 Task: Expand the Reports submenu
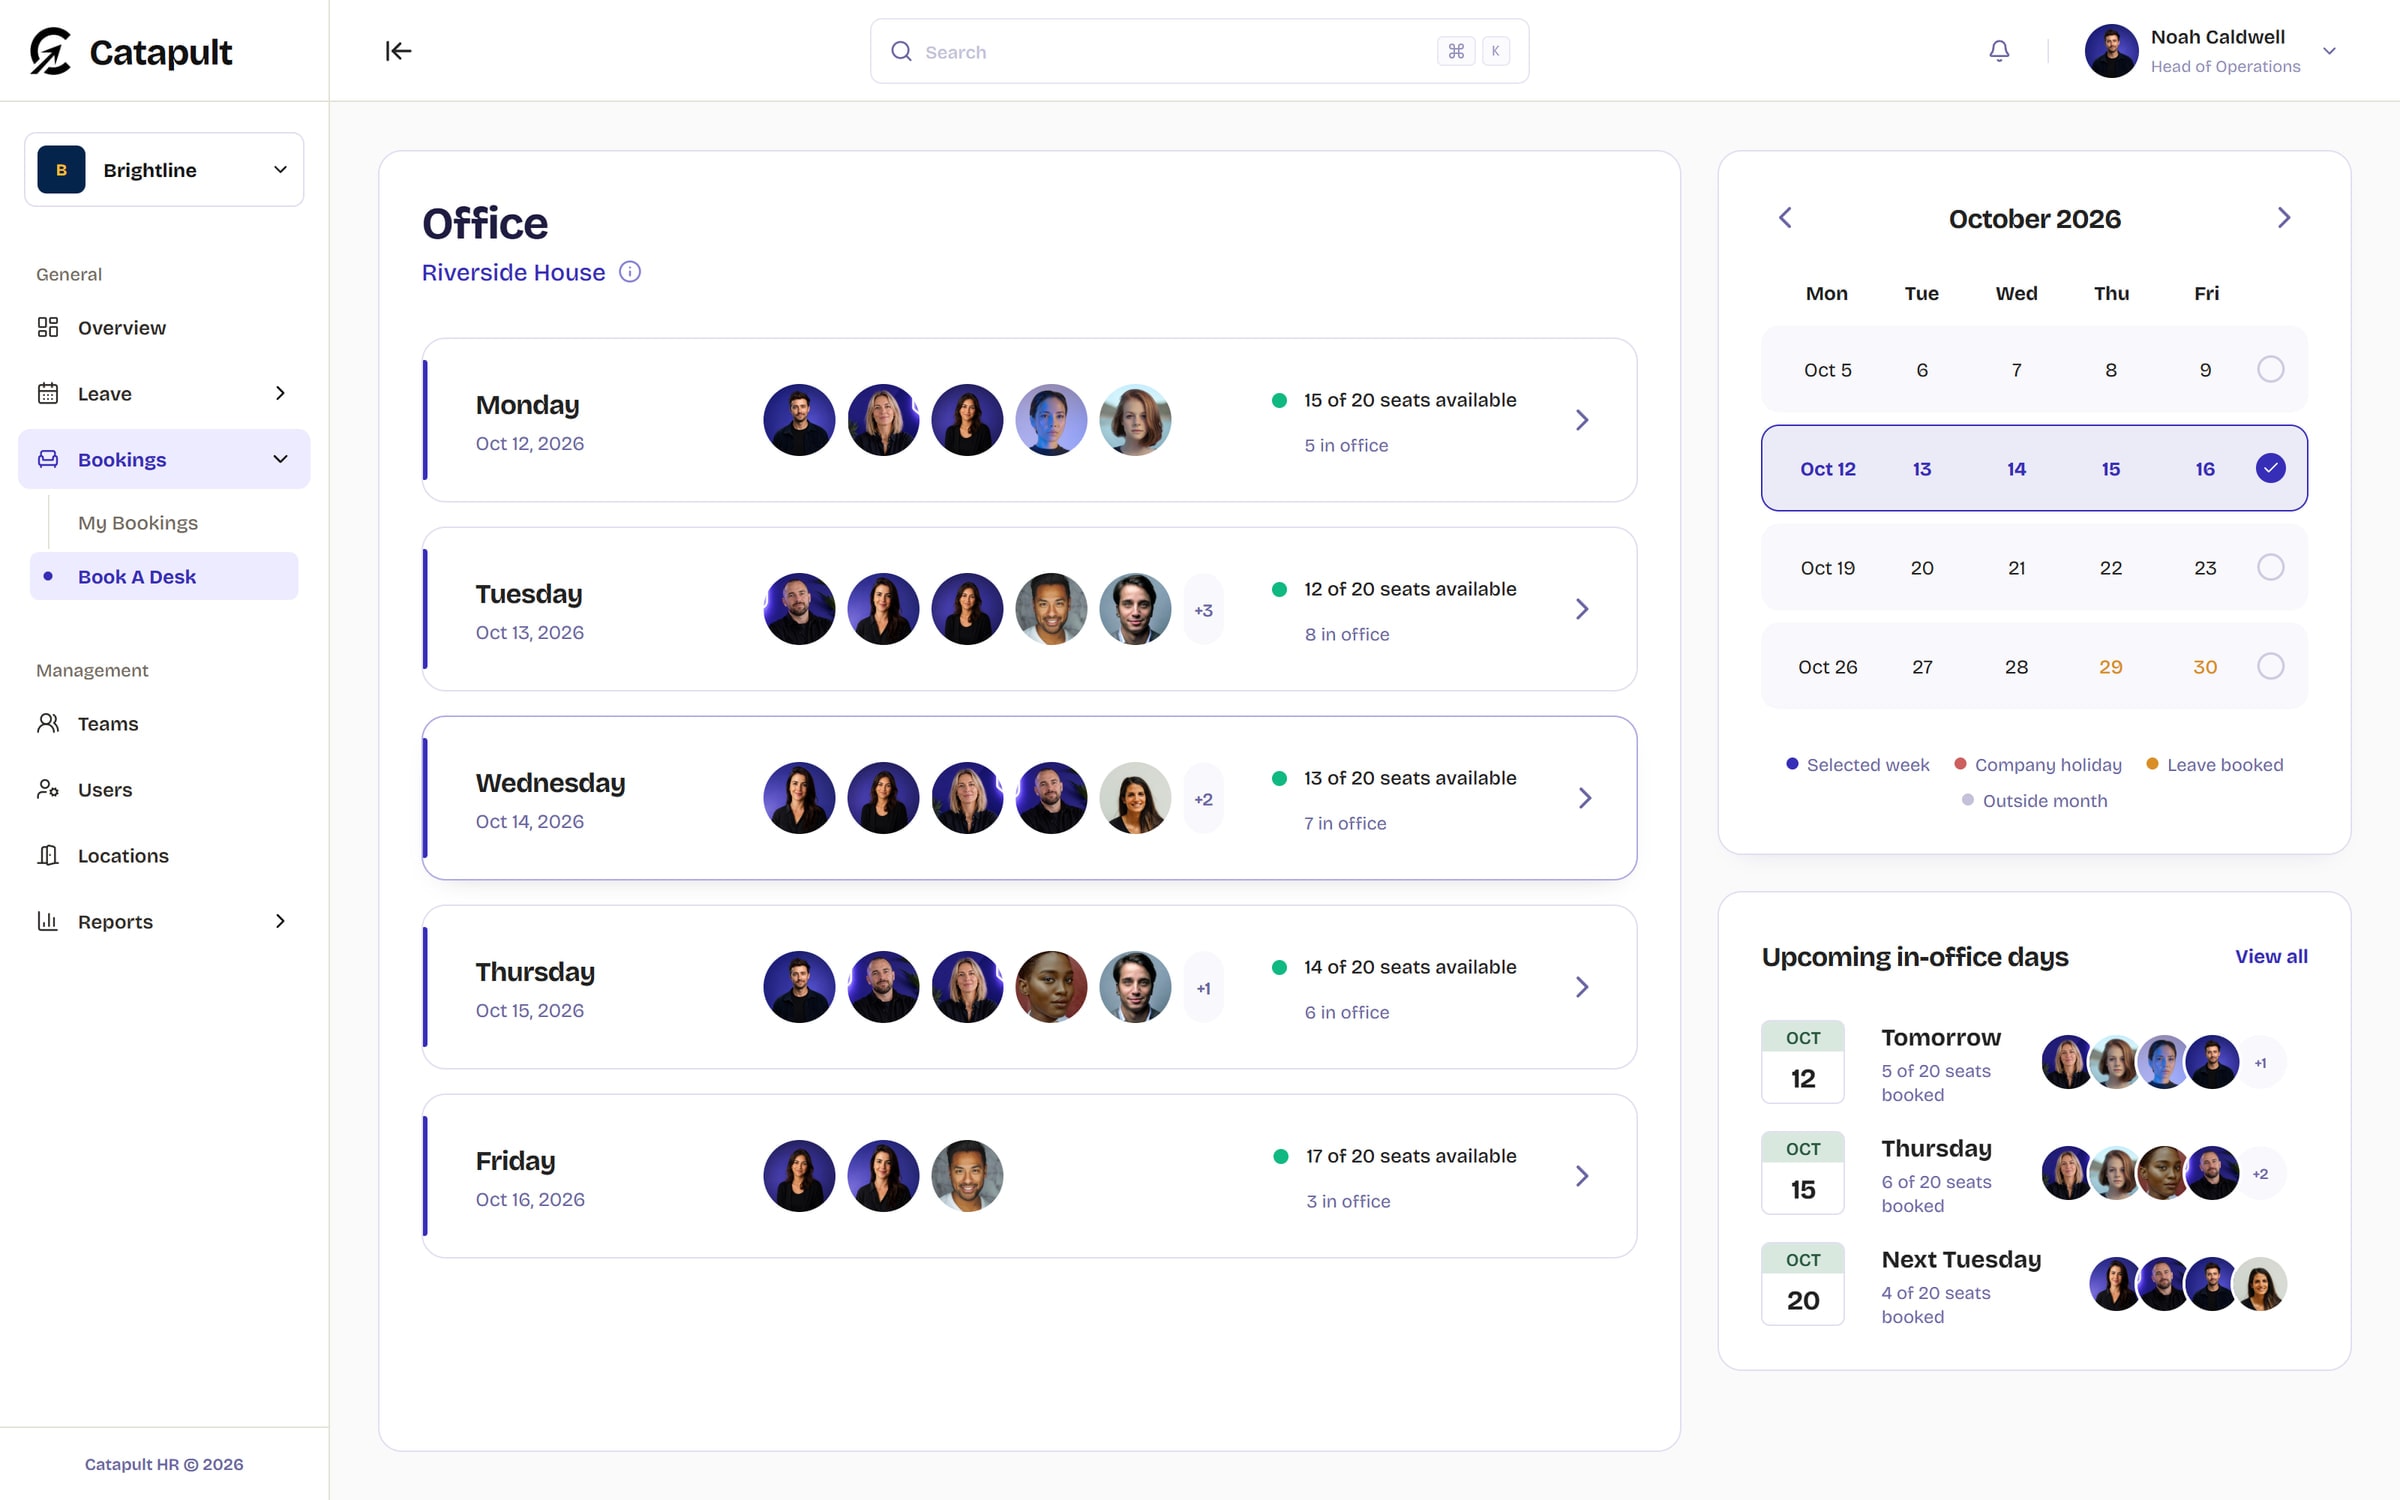[280, 921]
